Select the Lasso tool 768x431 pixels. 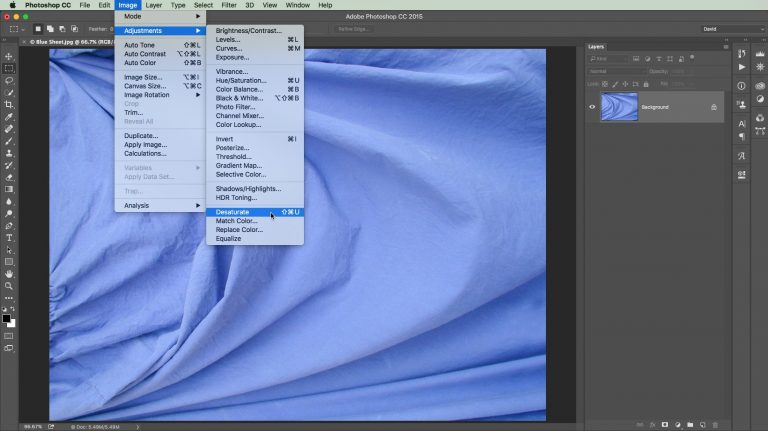pyautogui.click(x=9, y=80)
